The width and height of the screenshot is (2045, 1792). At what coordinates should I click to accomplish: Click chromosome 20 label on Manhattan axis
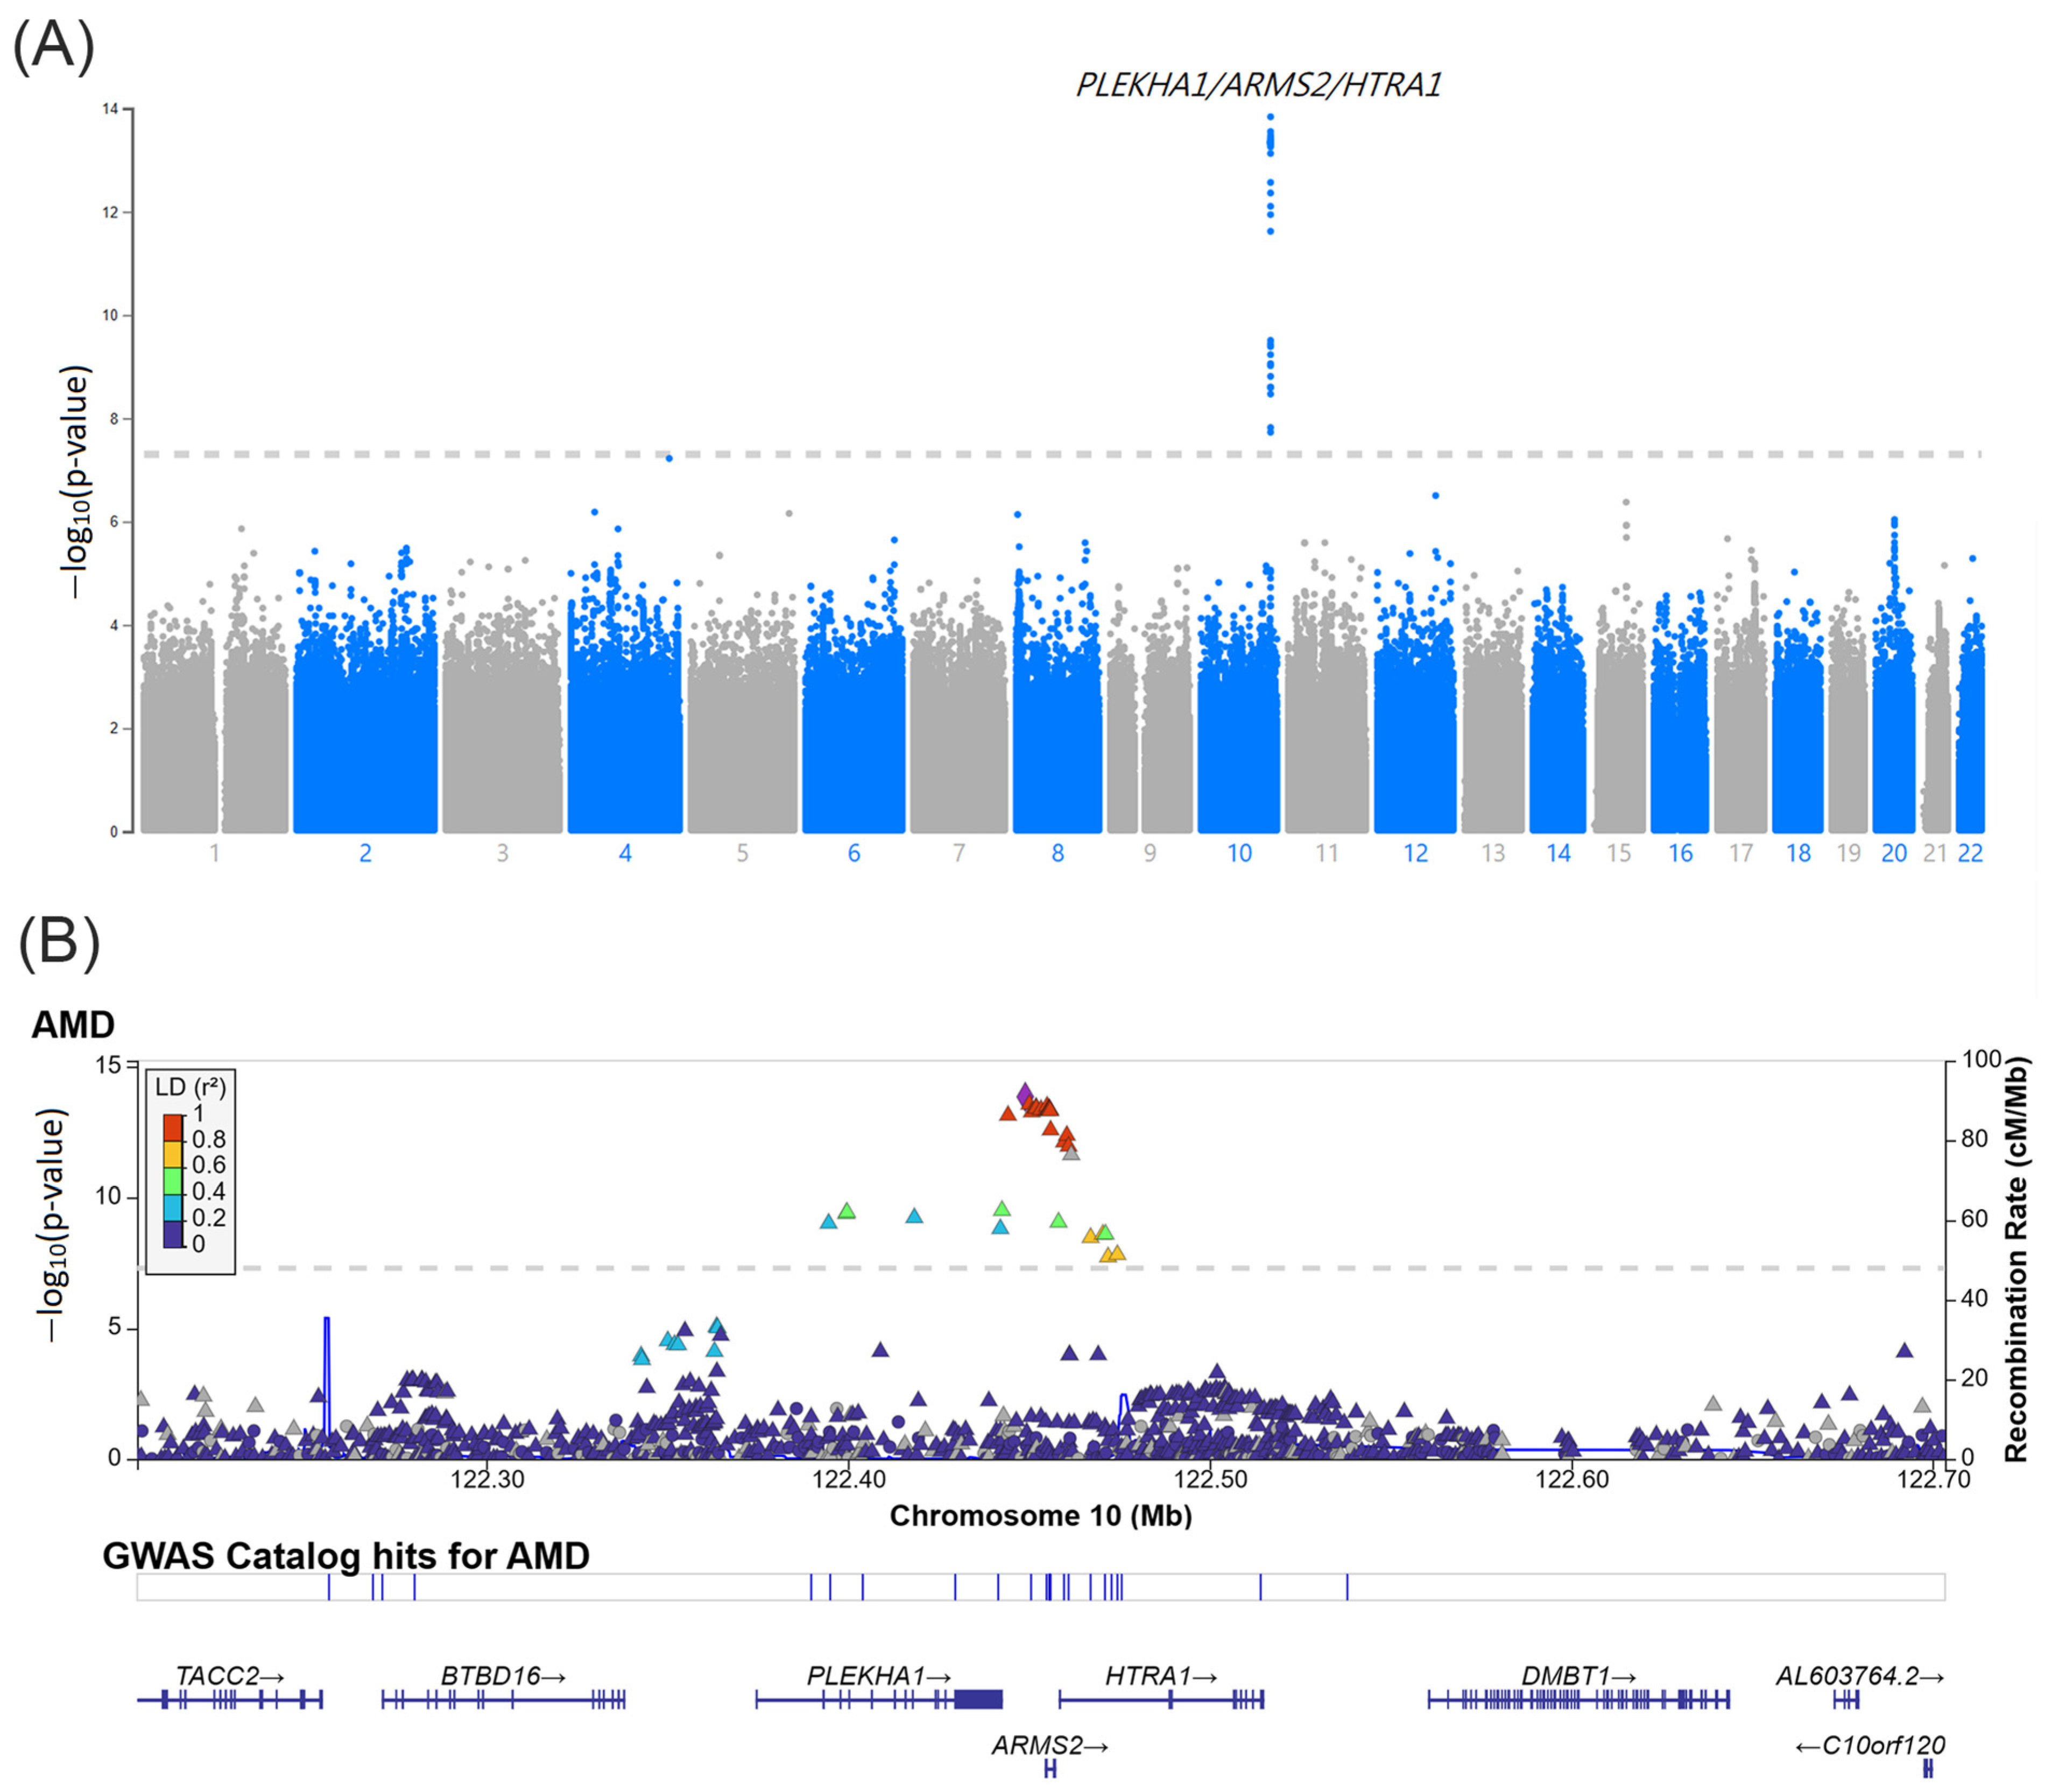(1894, 853)
